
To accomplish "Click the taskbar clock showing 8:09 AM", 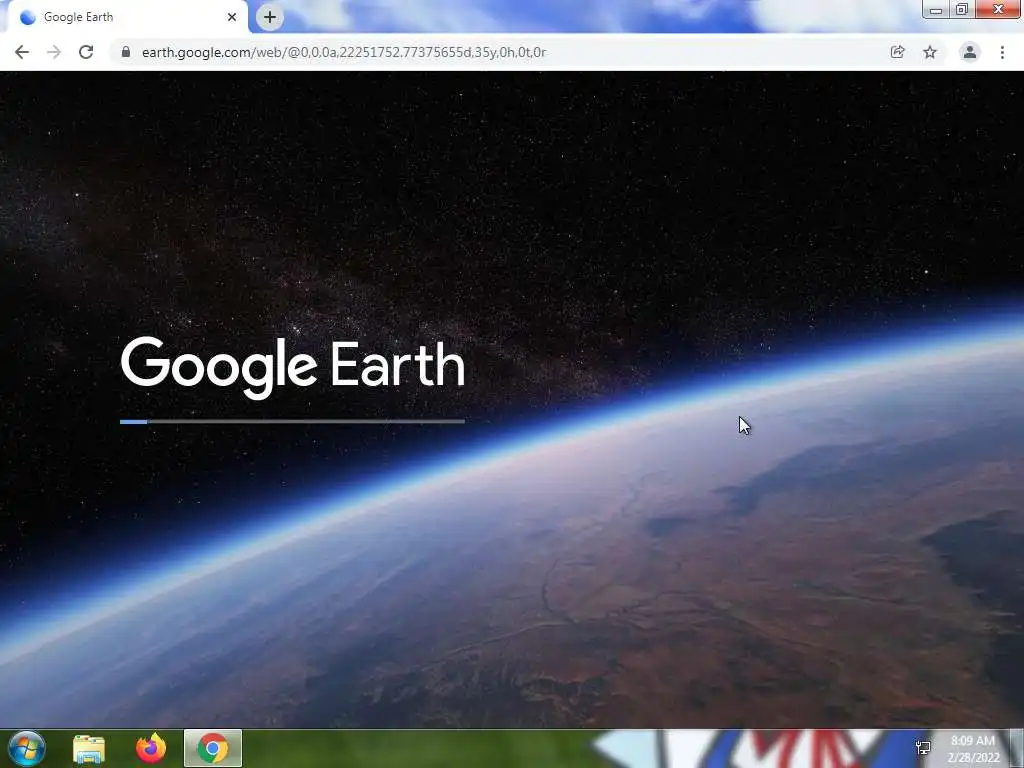I will [973, 749].
